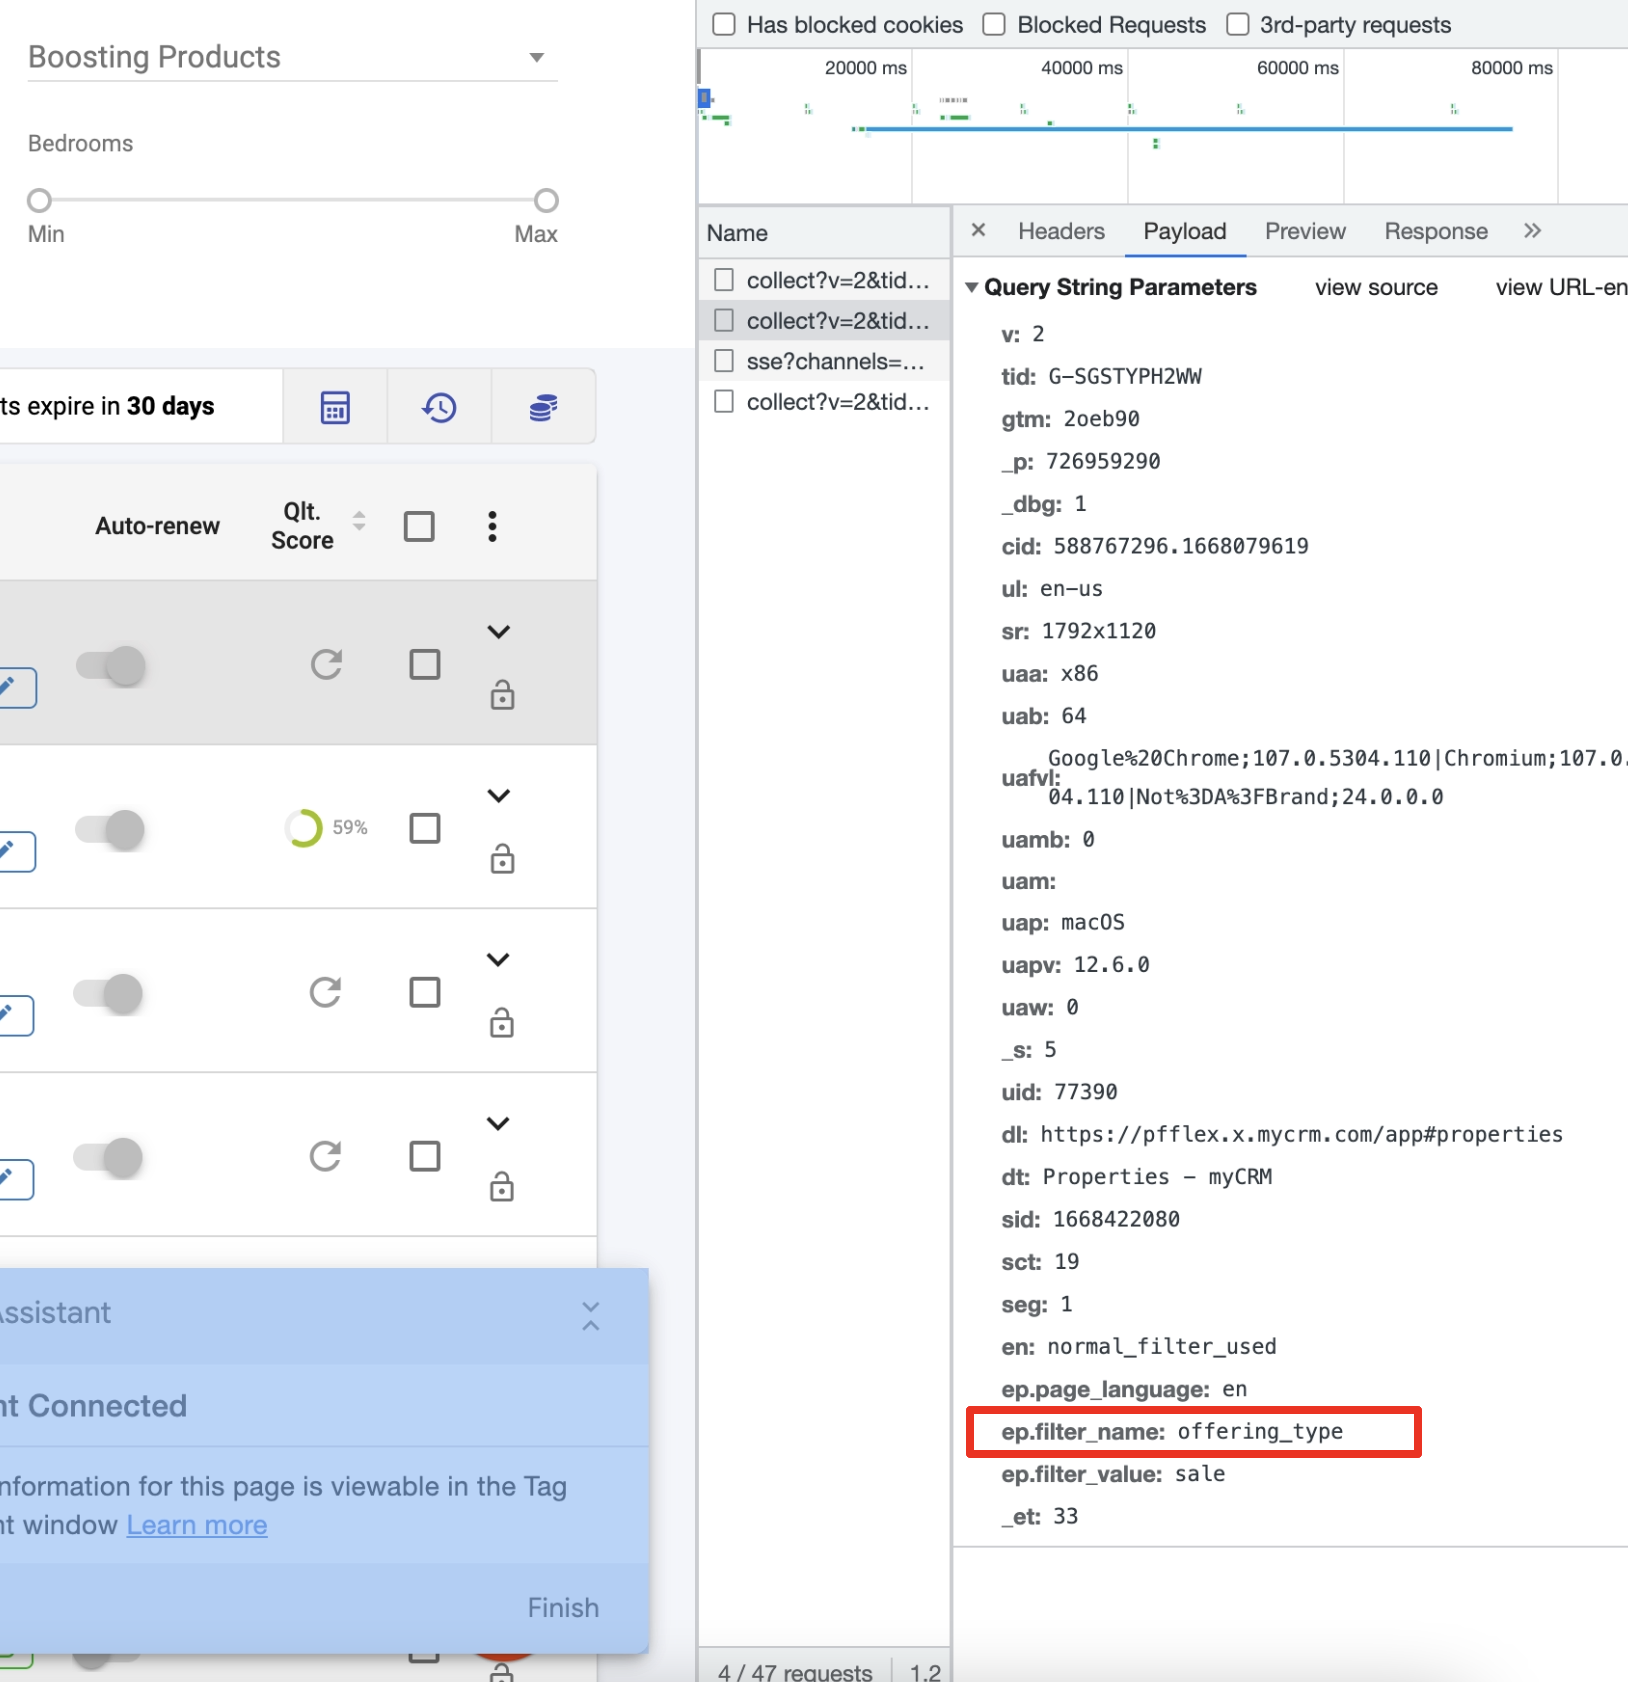Toggle auto-renew switch in first row
Viewport: 1628px width, 1682px height.
tap(111, 665)
